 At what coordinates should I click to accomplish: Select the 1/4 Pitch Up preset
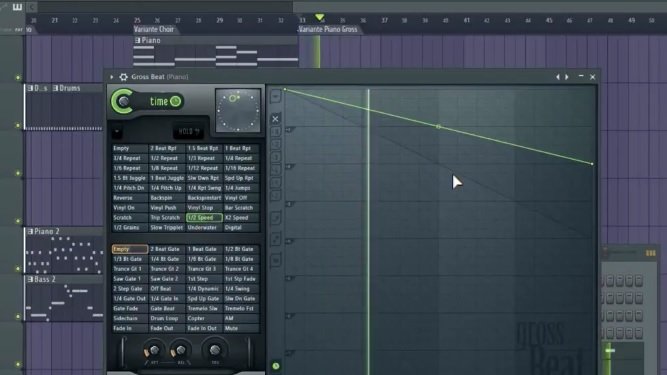tap(167, 188)
